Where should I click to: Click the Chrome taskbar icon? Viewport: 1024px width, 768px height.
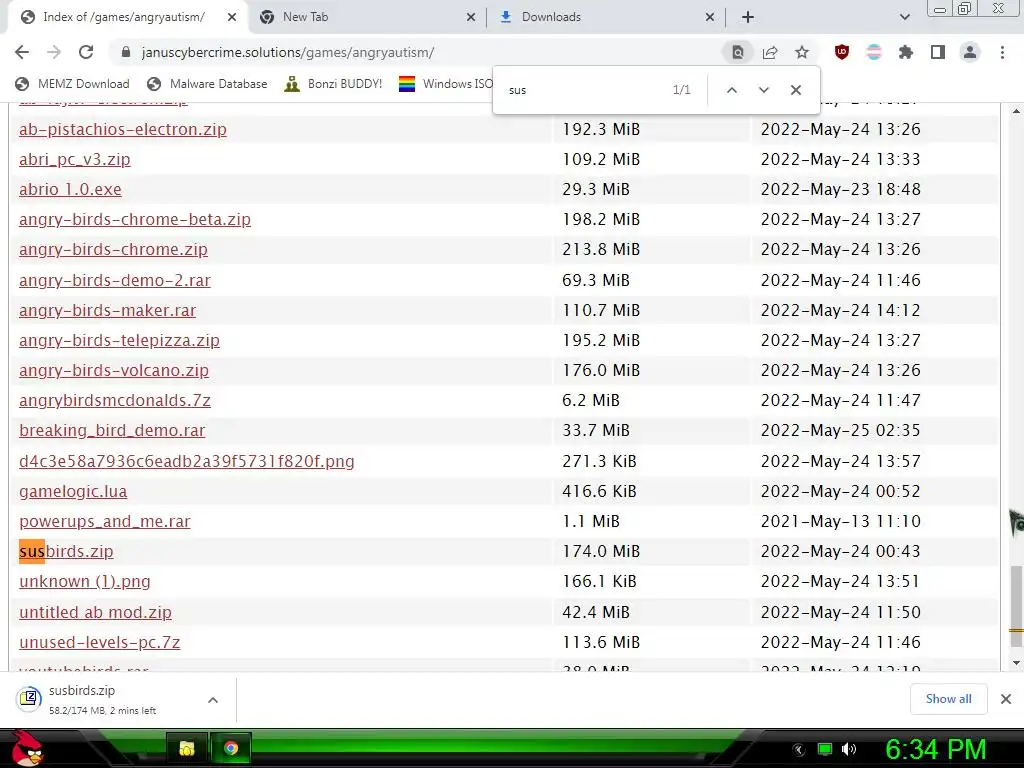tap(231, 748)
